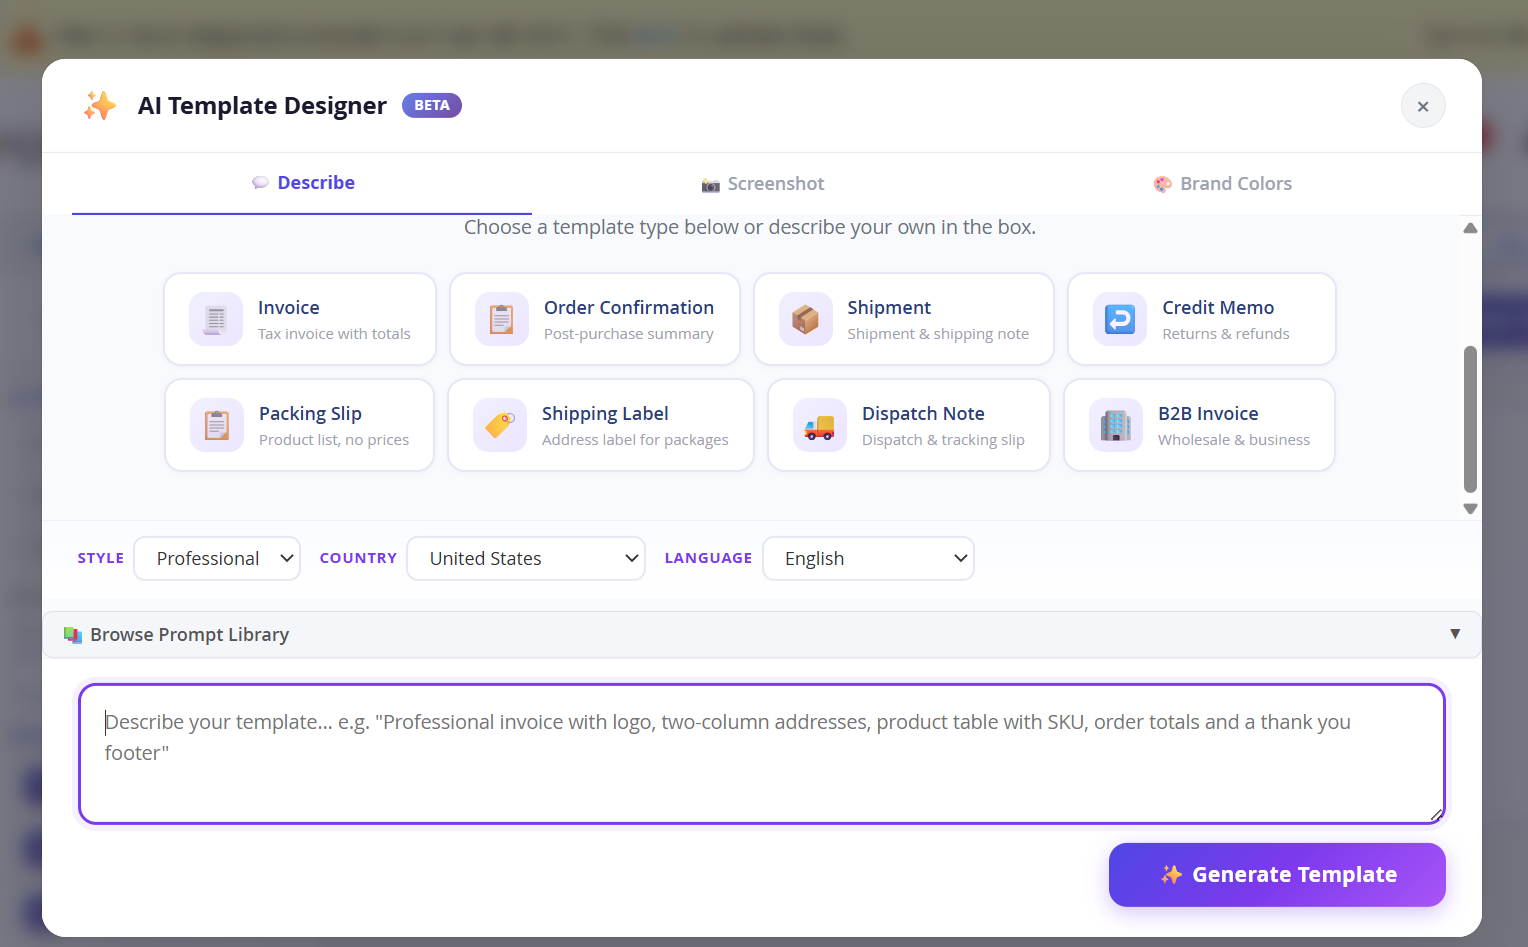This screenshot has height=947, width=1528.
Task: Click the "Tax invoice with totals" subtitle
Action: point(334,334)
